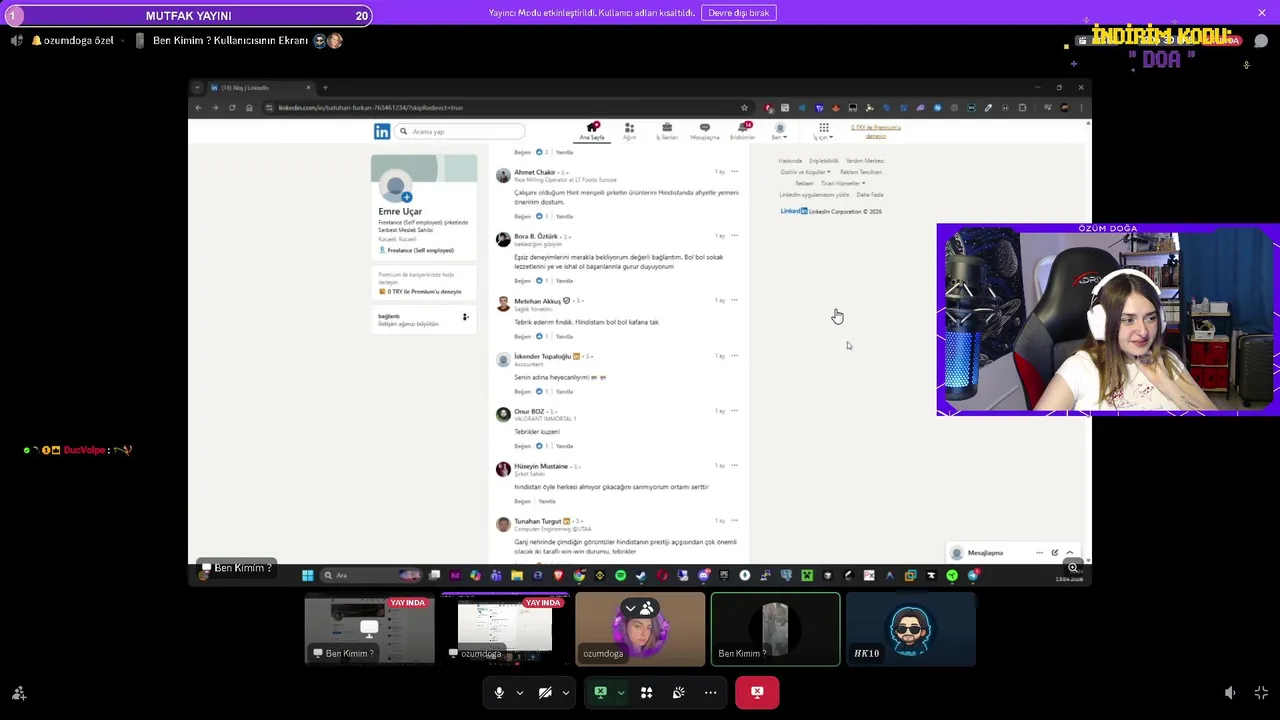Focus the Ben Kimim ? avatar tile
The width and height of the screenshot is (1280, 720).
pyautogui.click(x=775, y=629)
